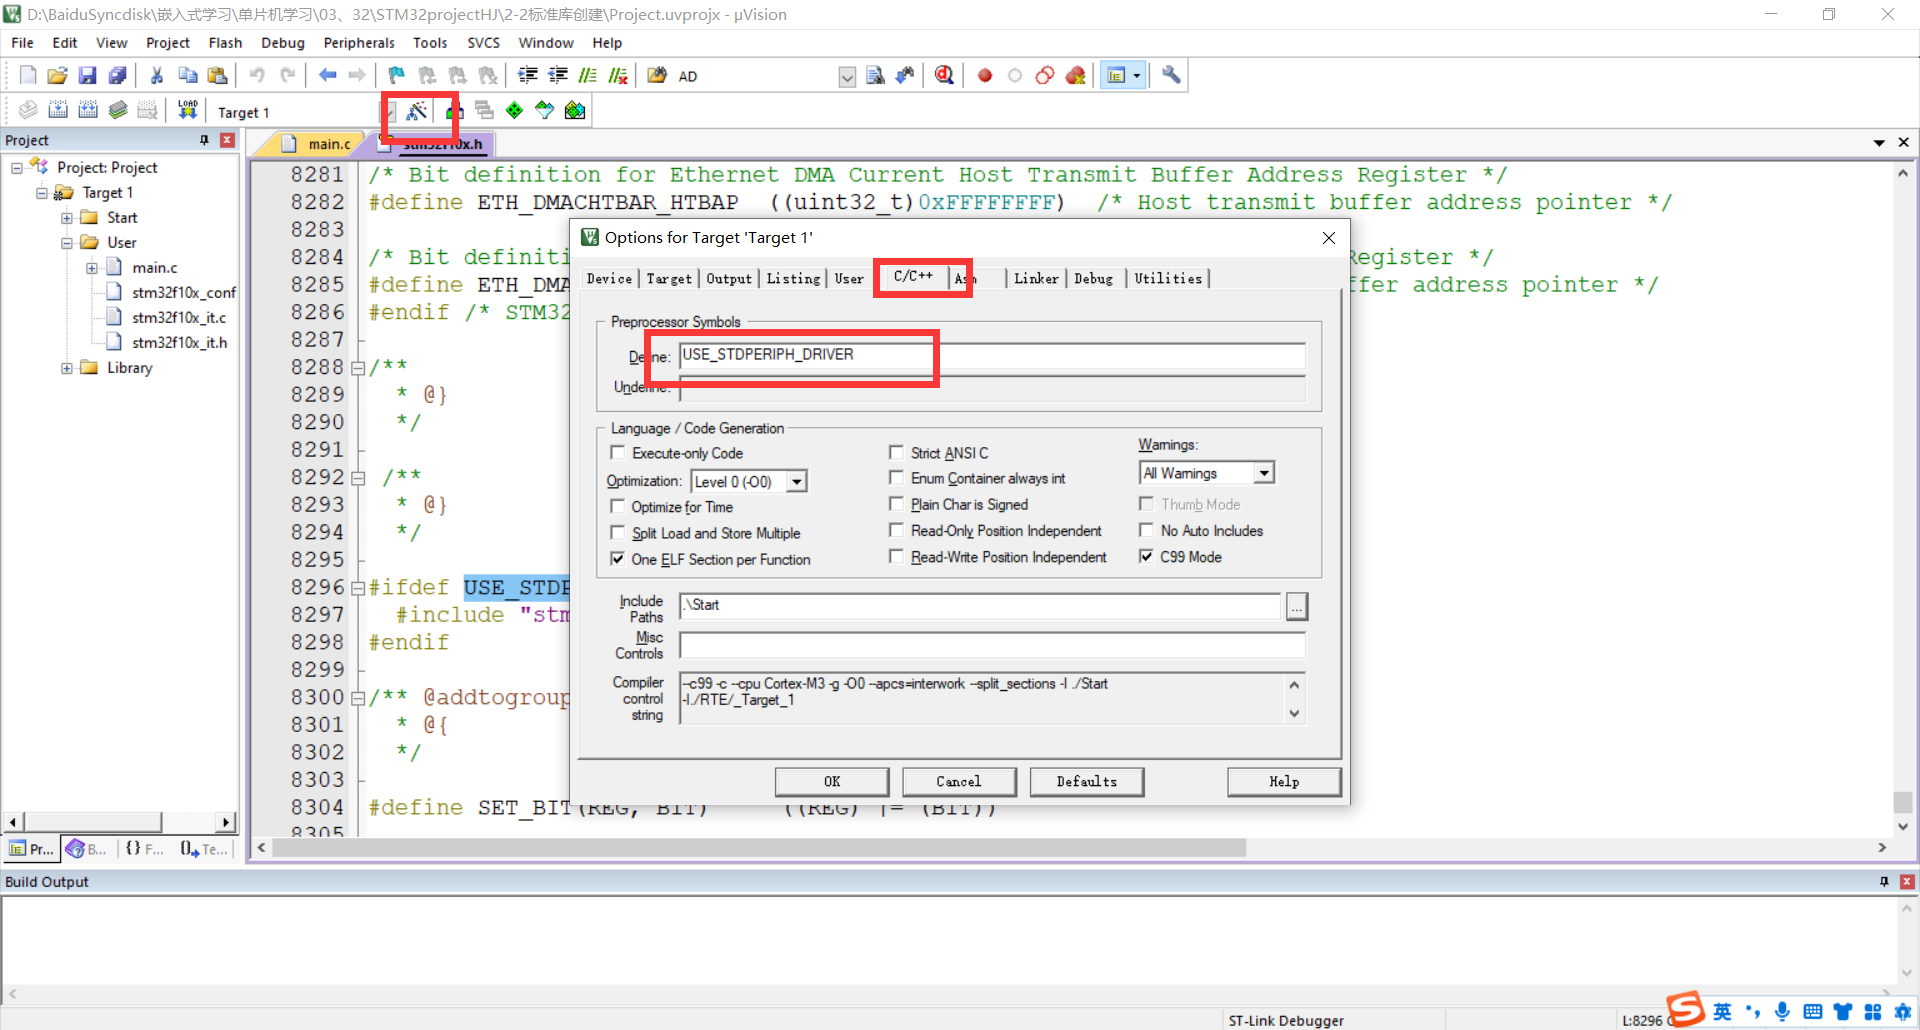The width and height of the screenshot is (1920, 1030).
Task: Expand the Library folder node
Action: tap(67, 368)
